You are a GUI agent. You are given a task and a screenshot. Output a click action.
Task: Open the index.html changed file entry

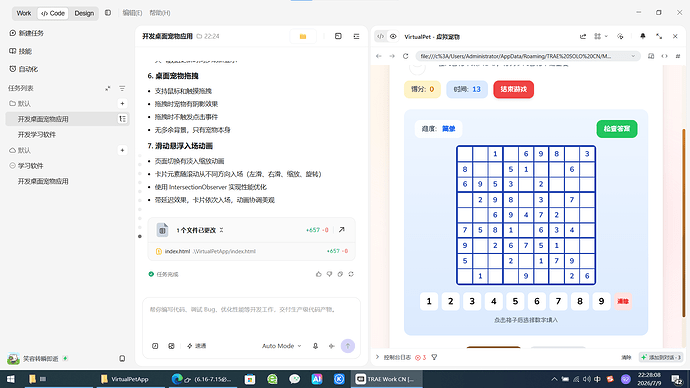click(x=251, y=251)
